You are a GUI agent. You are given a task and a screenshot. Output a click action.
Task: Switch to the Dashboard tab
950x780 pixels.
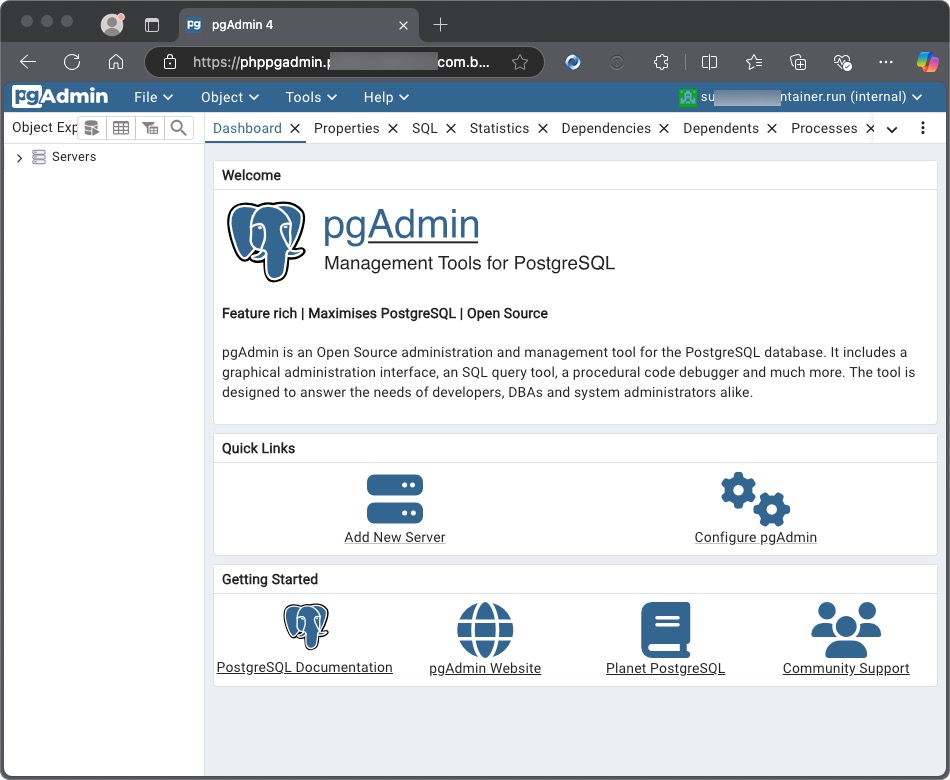coord(247,128)
